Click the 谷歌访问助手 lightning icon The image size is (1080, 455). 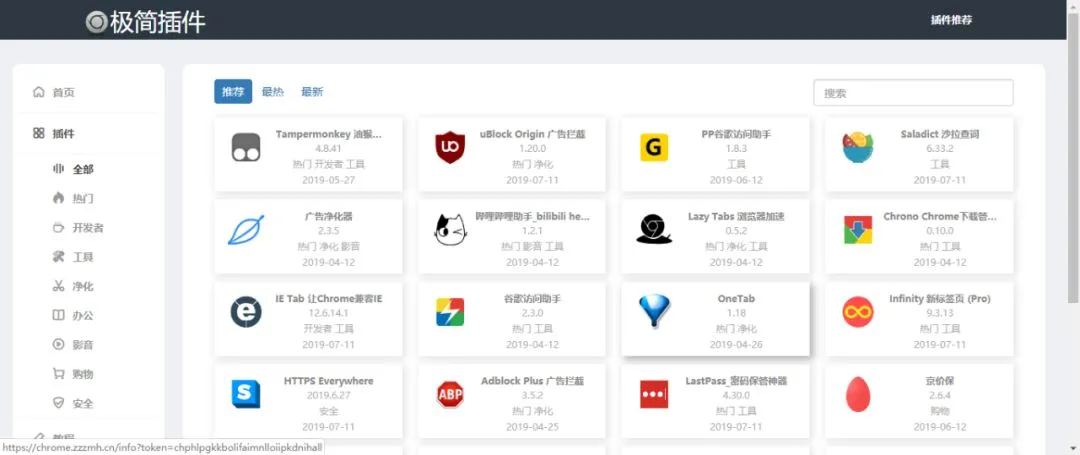450,313
